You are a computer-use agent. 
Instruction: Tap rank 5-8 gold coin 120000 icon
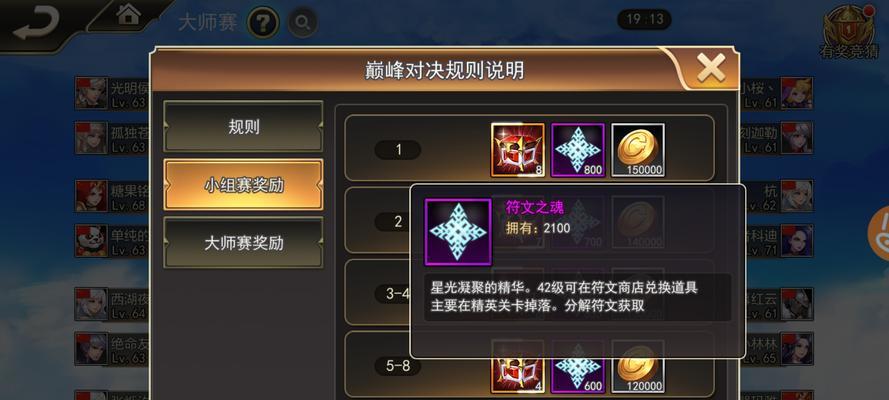(638, 367)
